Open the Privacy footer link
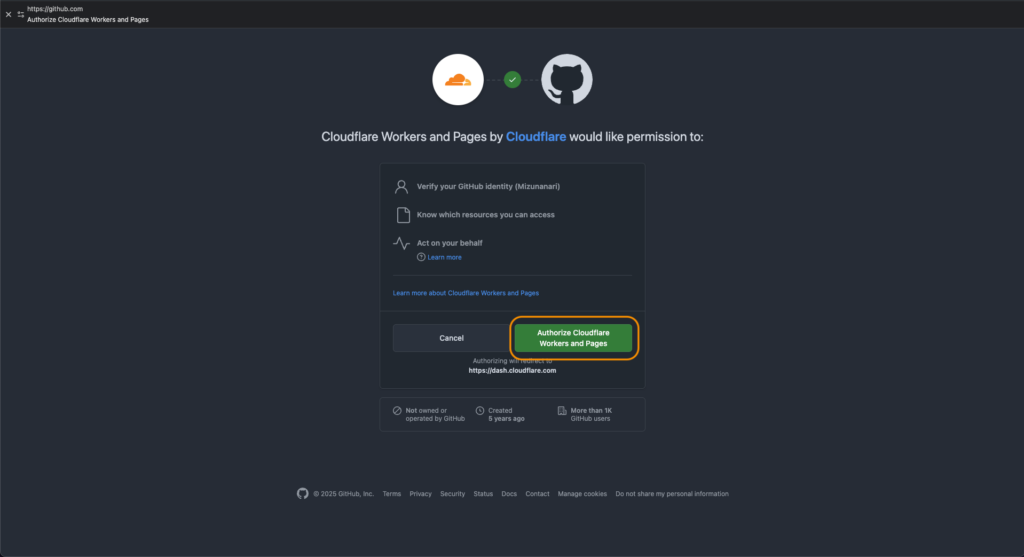This screenshot has width=1024, height=557. (x=421, y=494)
